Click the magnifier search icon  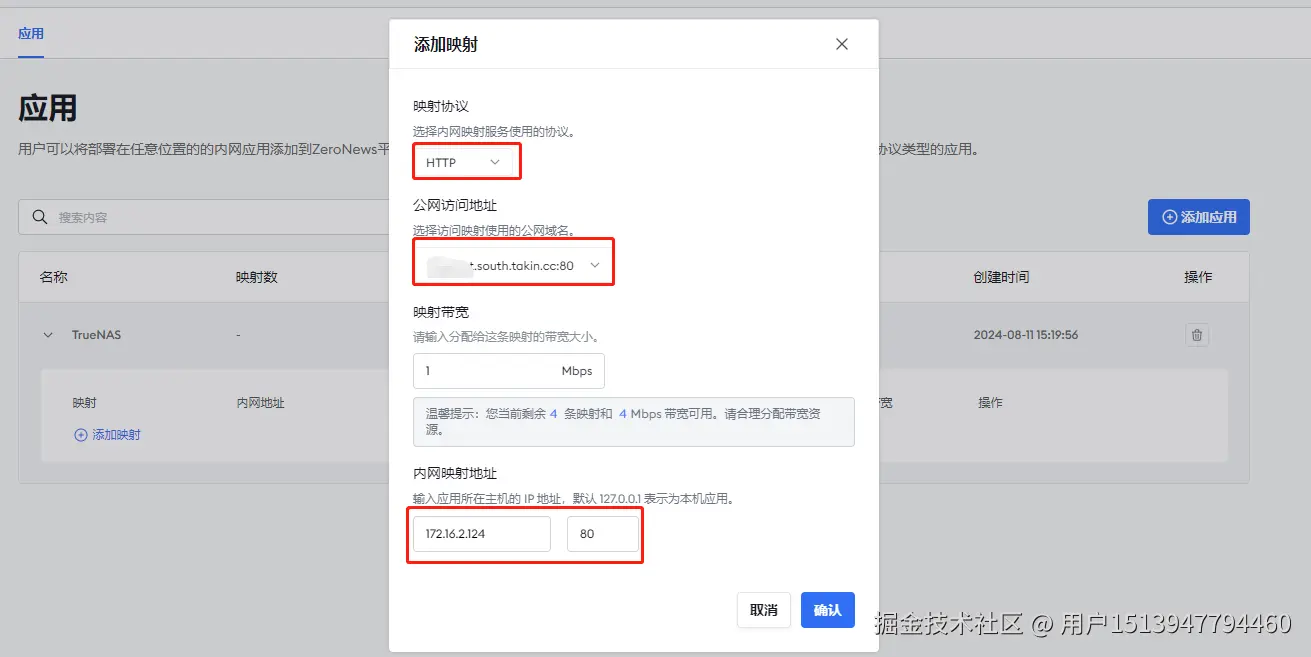[x=40, y=217]
